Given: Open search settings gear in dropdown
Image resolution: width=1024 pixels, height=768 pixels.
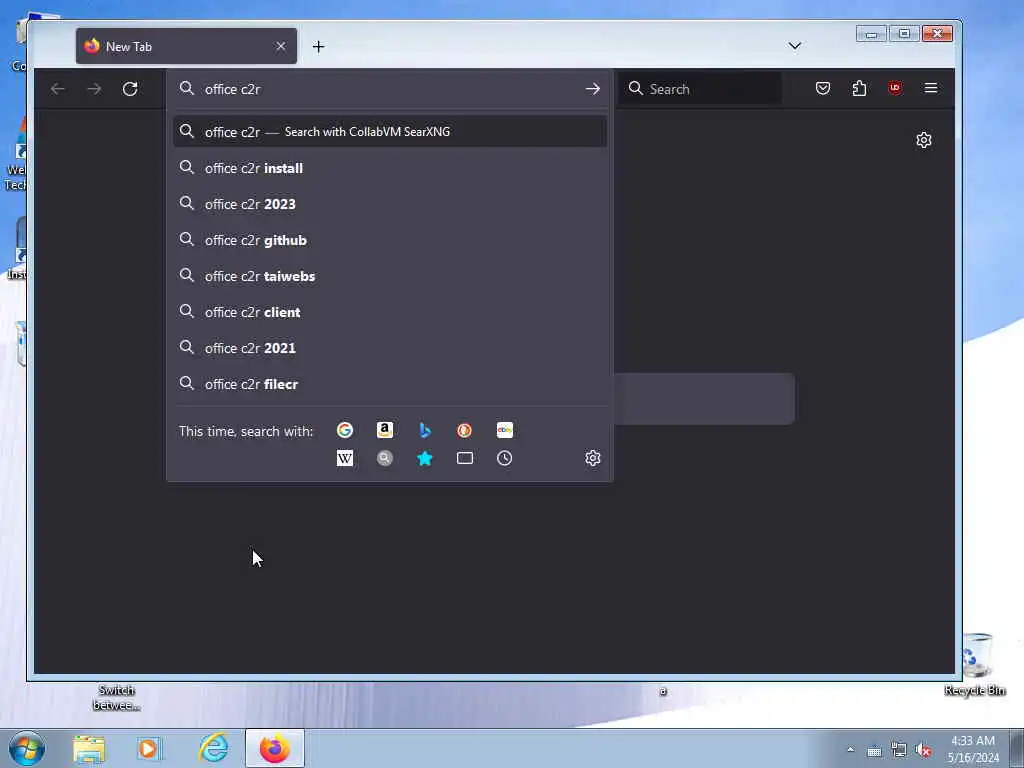Looking at the screenshot, I should tap(592, 458).
